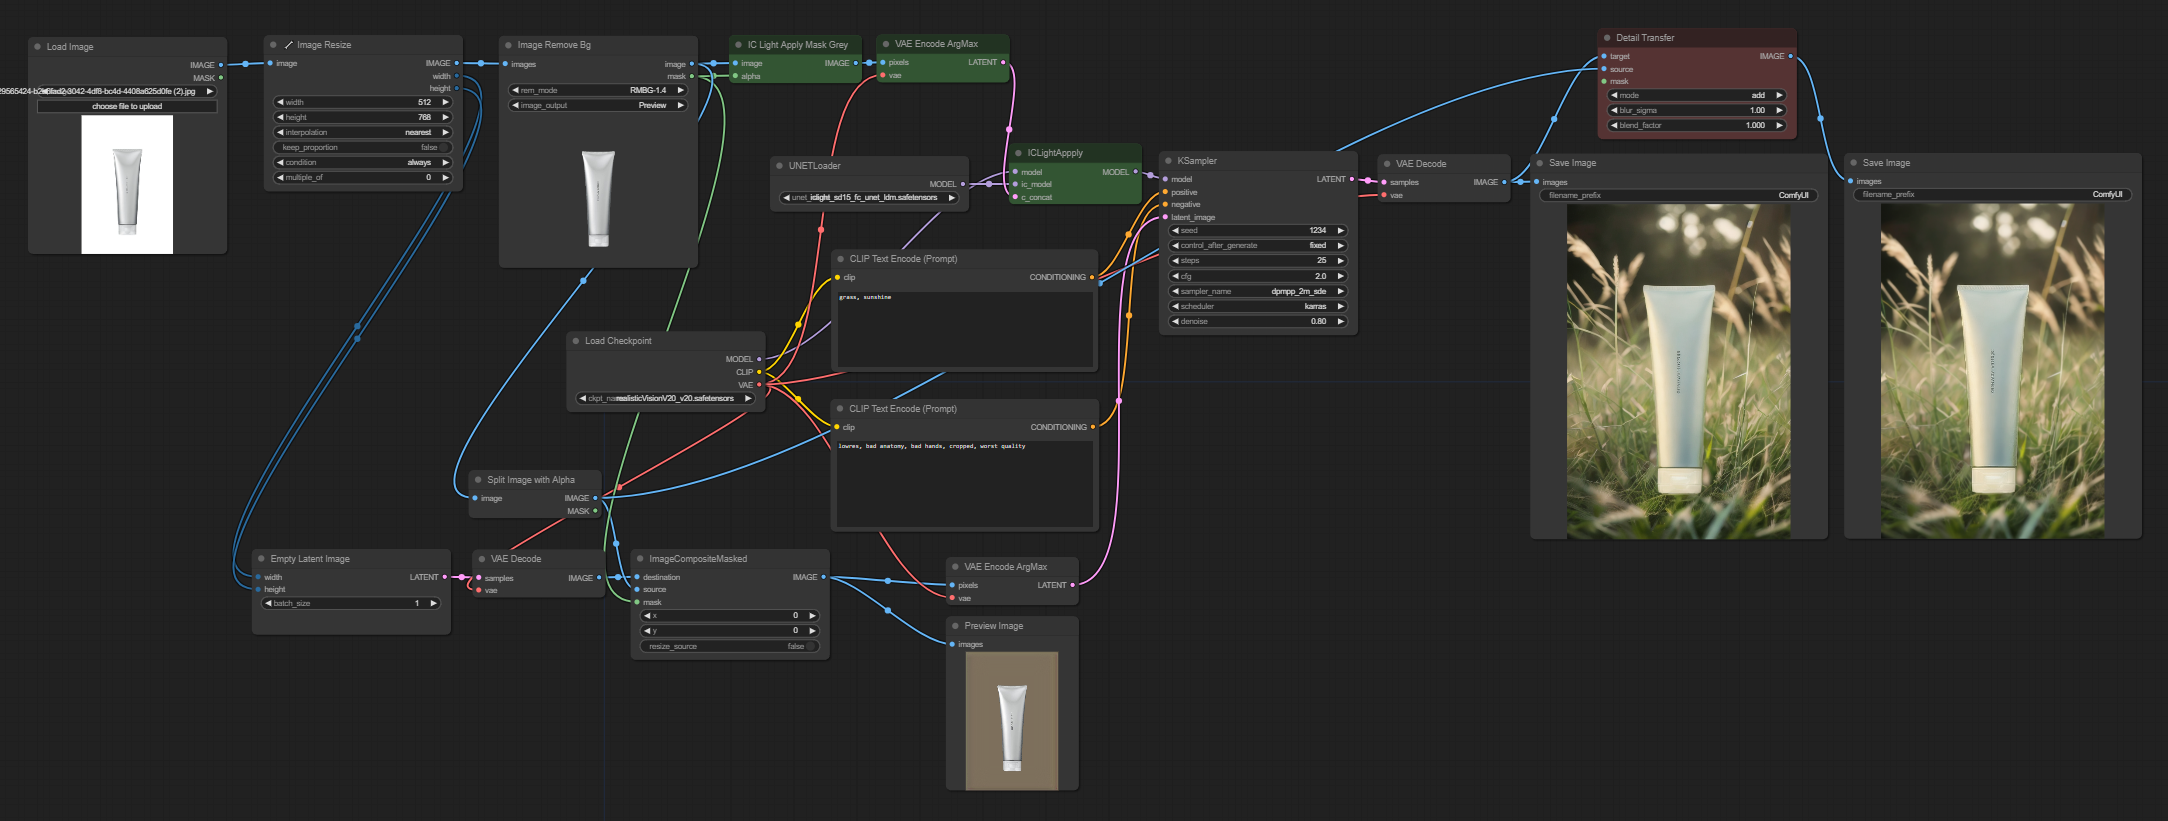Screen dimensions: 2168x821
Task: Toggle the keep_proportion switch in Image Resize
Action: pos(444,148)
